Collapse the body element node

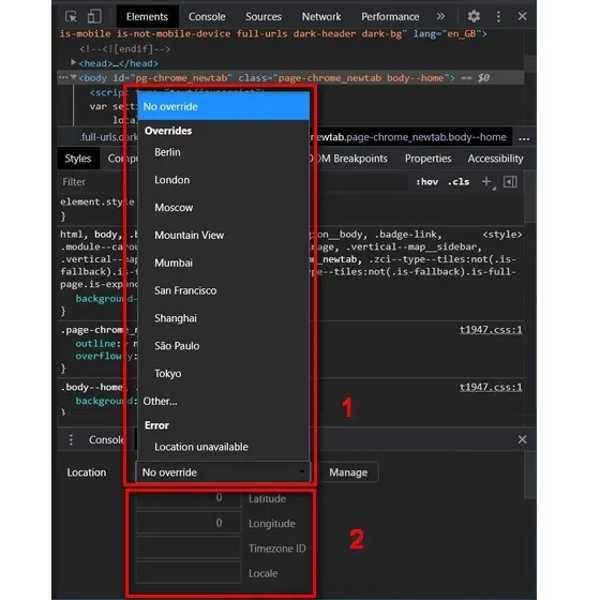73,77
